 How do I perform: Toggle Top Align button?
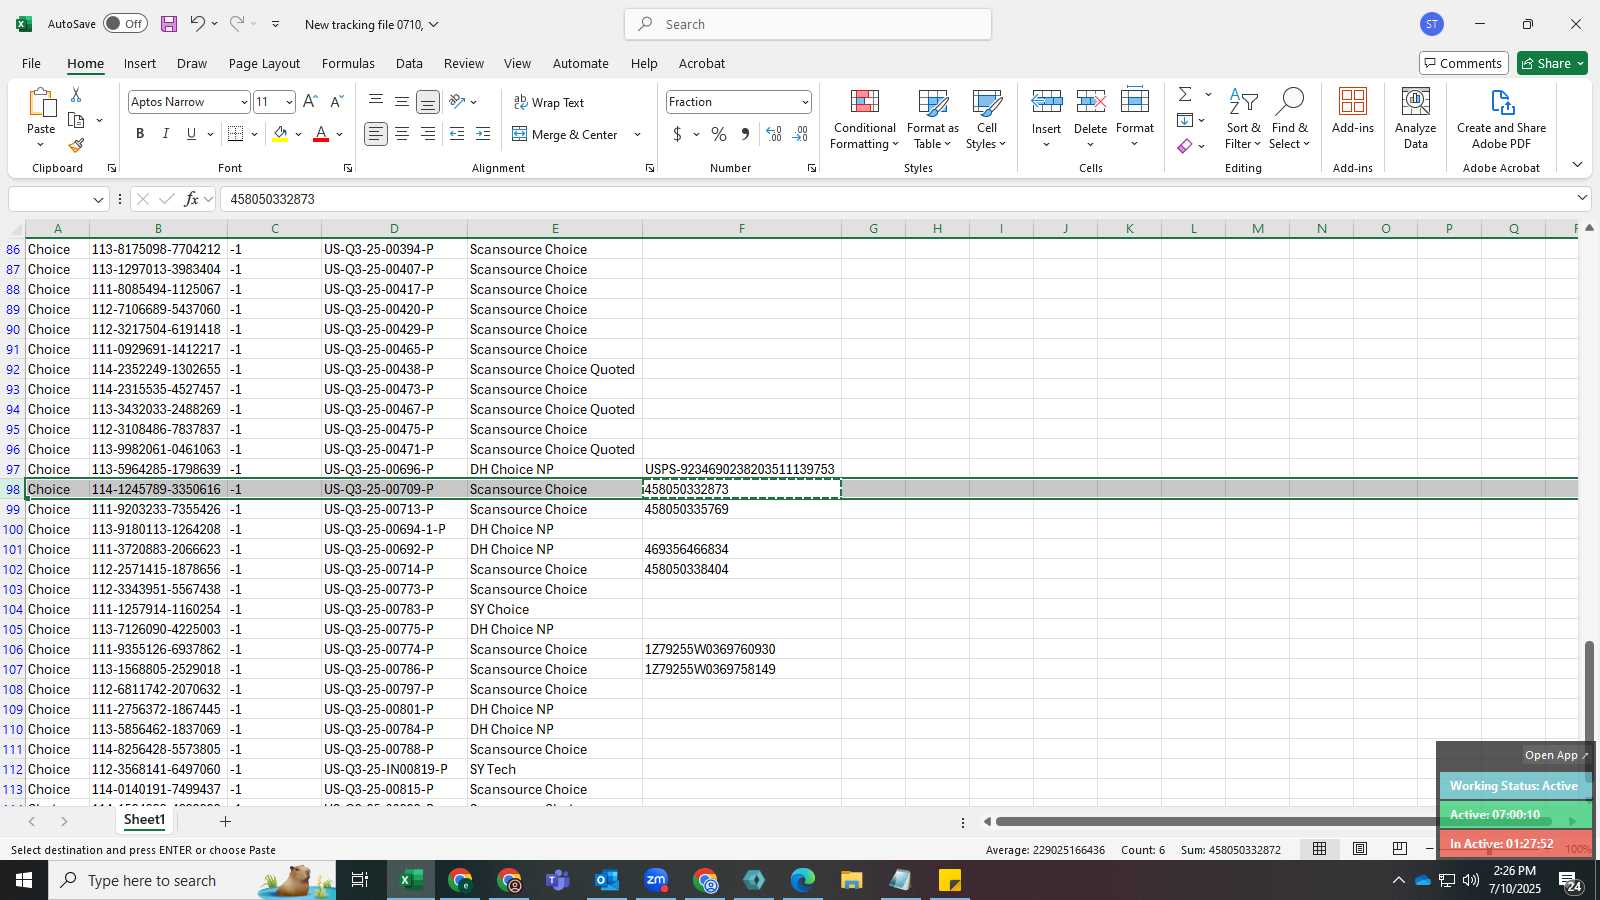pyautogui.click(x=376, y=102)
